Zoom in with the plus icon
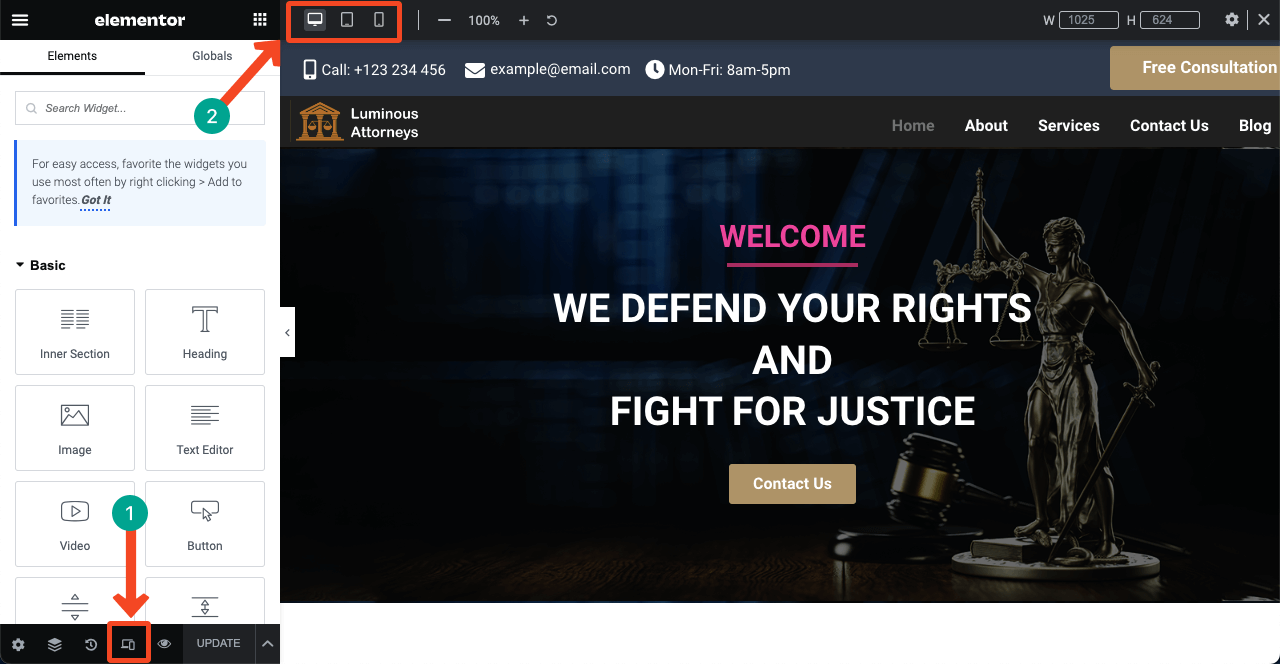1280x664 pixels. [524, 20]
